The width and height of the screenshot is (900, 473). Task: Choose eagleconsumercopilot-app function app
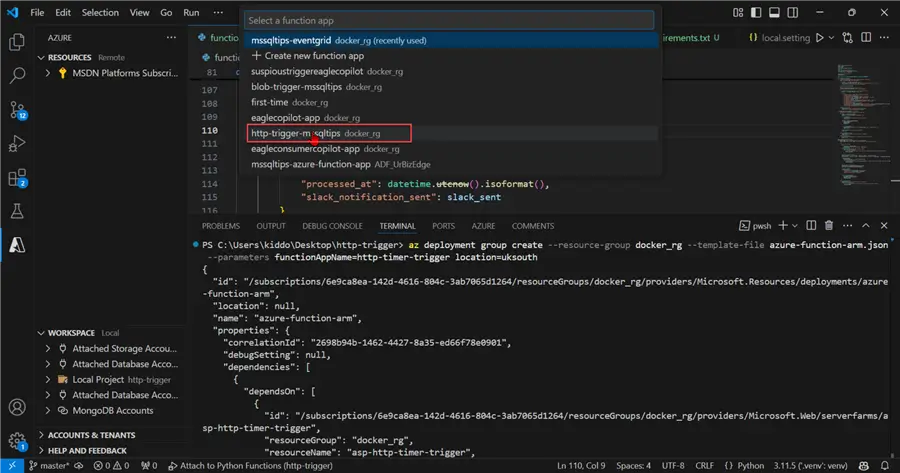pyautogui.click(x=451, y=149)
